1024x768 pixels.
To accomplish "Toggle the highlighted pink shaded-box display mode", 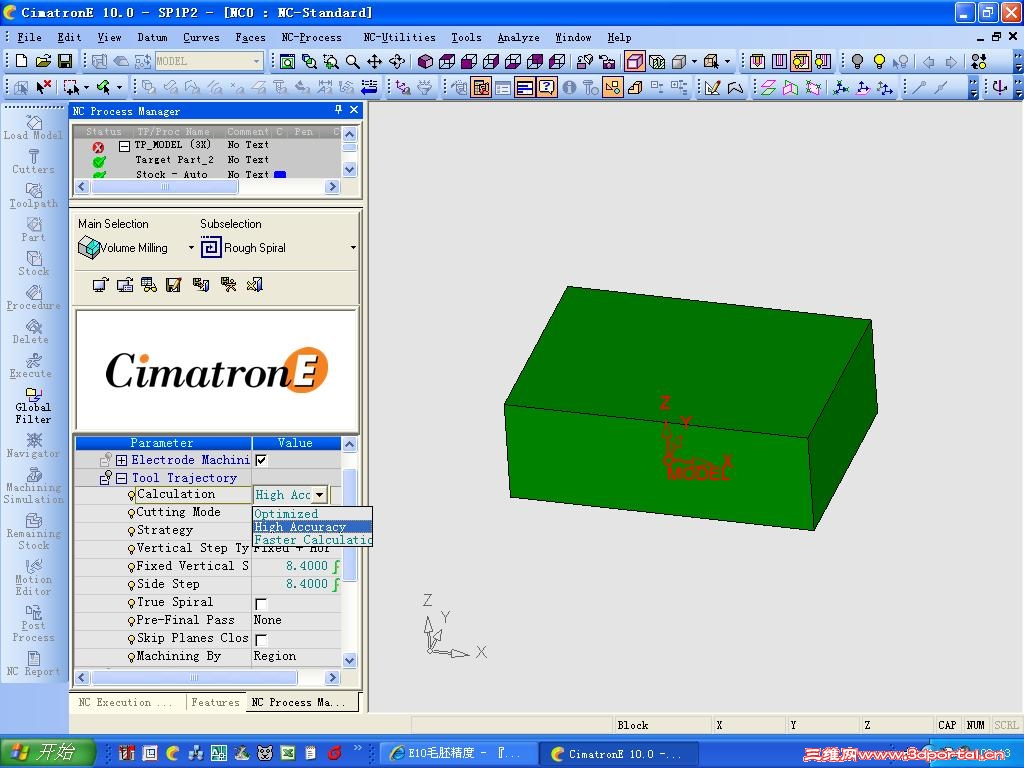I will (635, 62).
